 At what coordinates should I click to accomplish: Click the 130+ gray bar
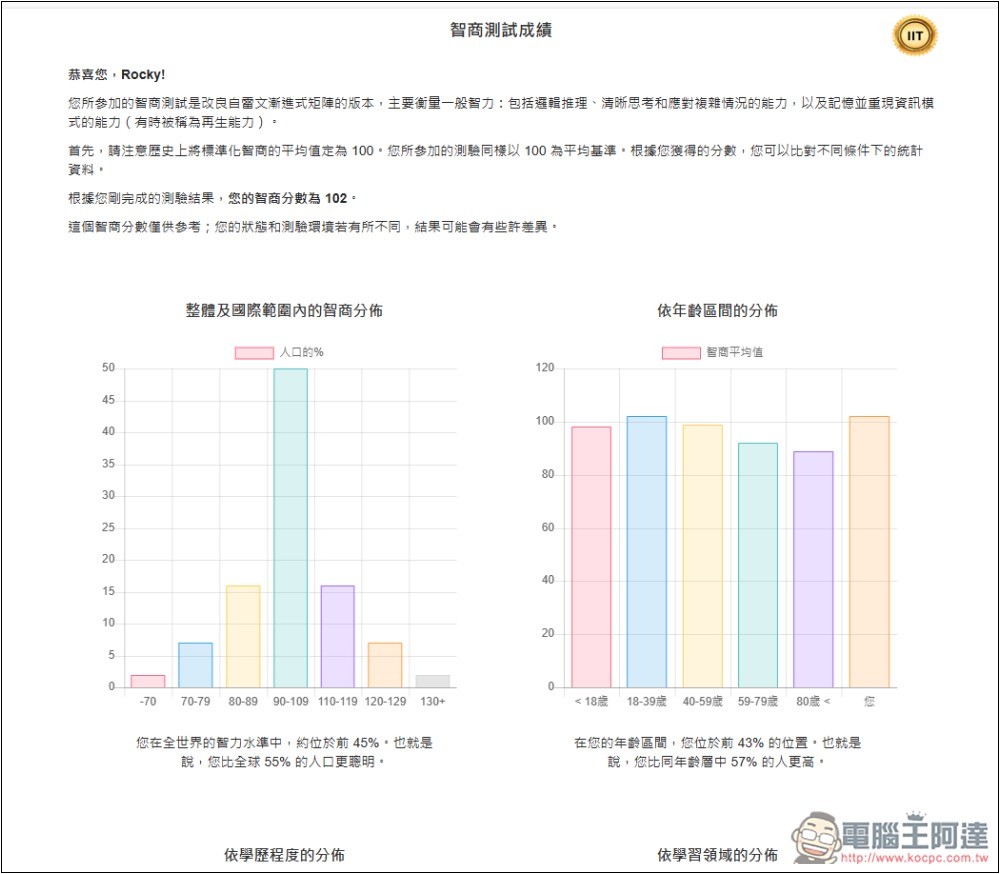432,681
